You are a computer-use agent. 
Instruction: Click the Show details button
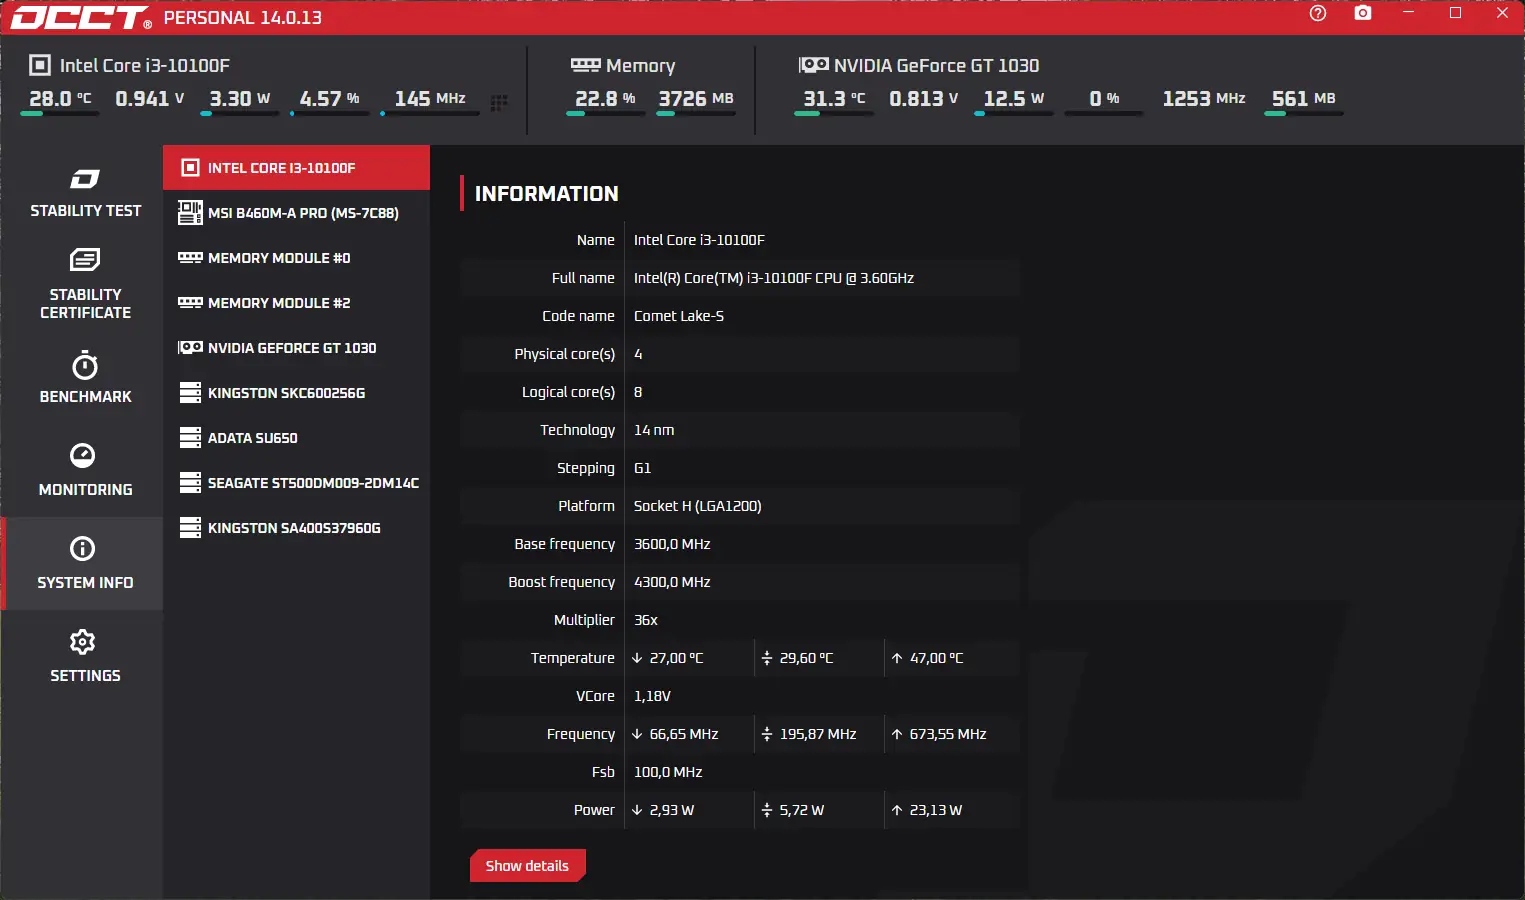[x=527, y=866]
